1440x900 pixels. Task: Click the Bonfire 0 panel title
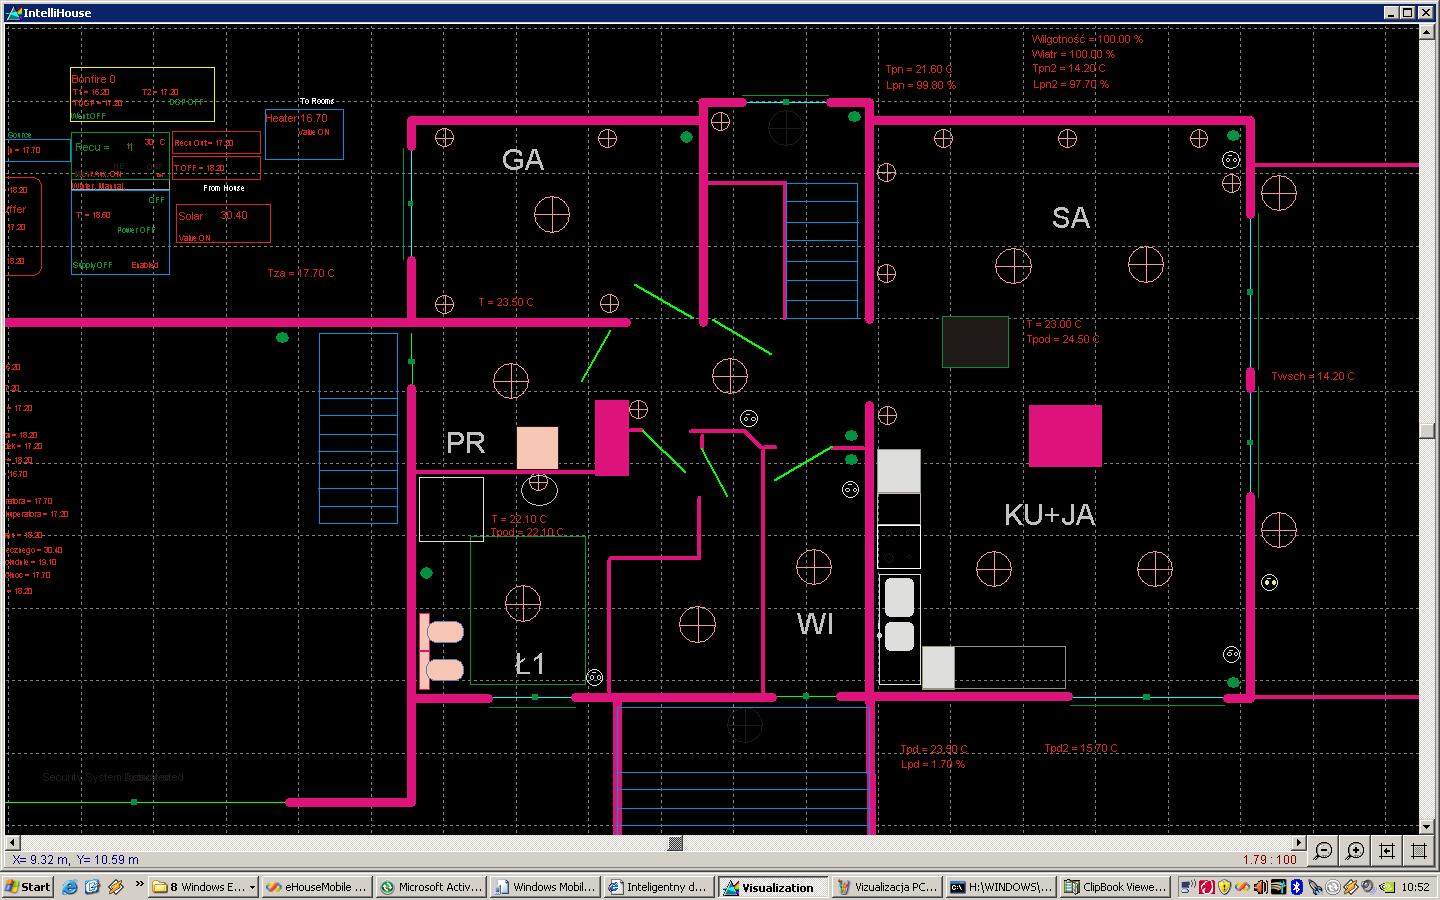pyautogui.click(x=93, y=79)
